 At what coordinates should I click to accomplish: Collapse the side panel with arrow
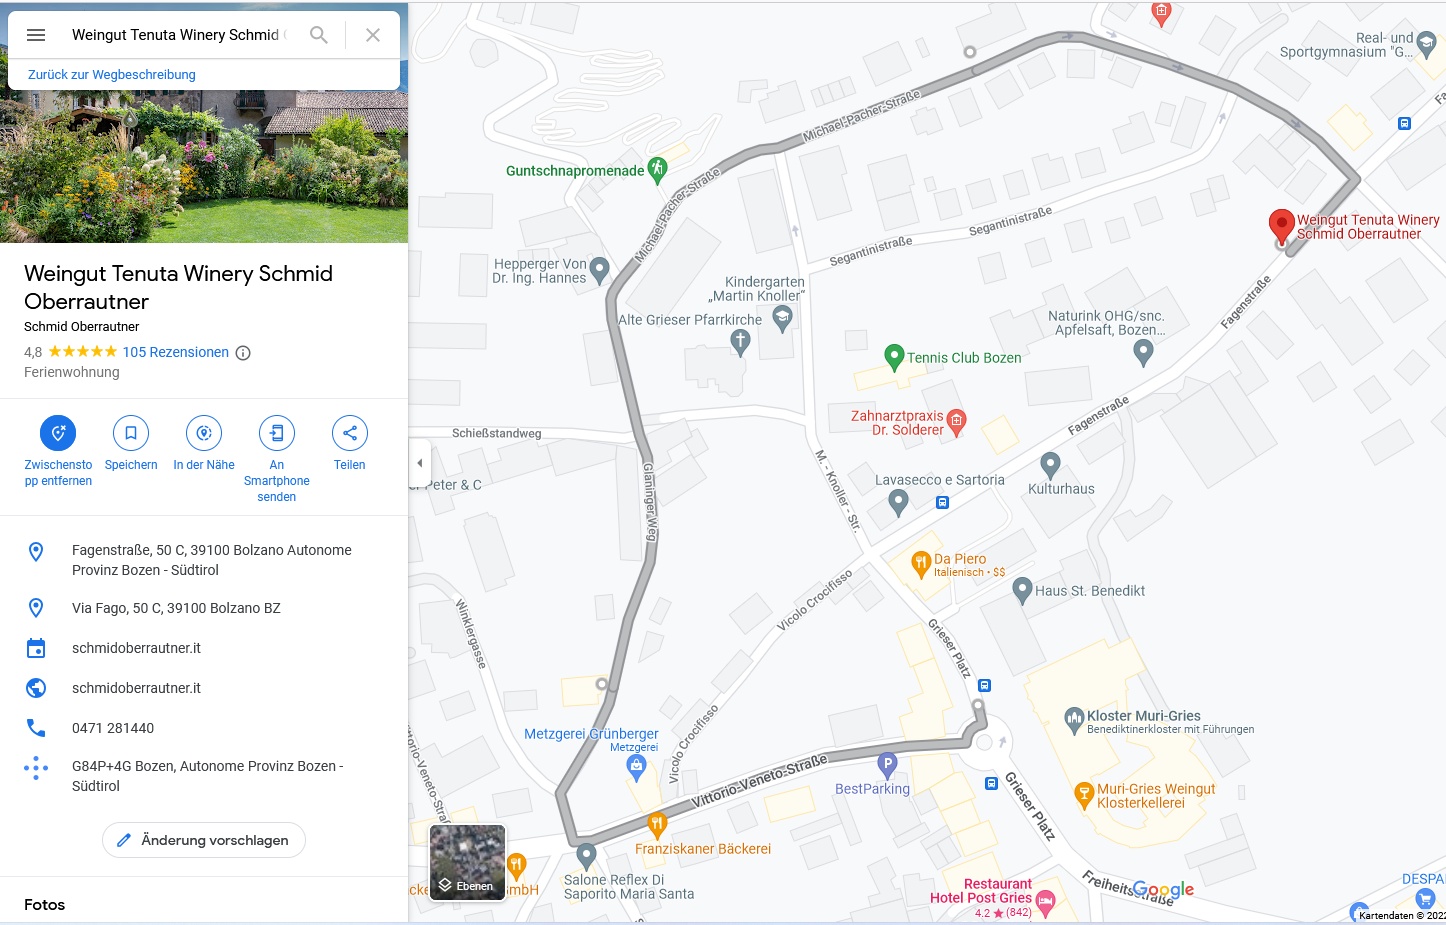coord(420,463)
